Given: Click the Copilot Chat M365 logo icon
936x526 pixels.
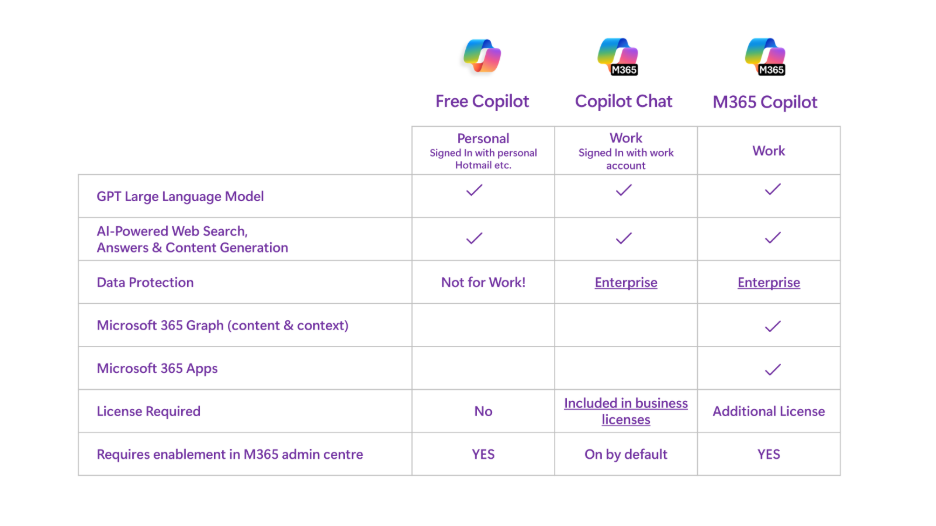Looking at the screenshot, I should click(x=617, y=56).
